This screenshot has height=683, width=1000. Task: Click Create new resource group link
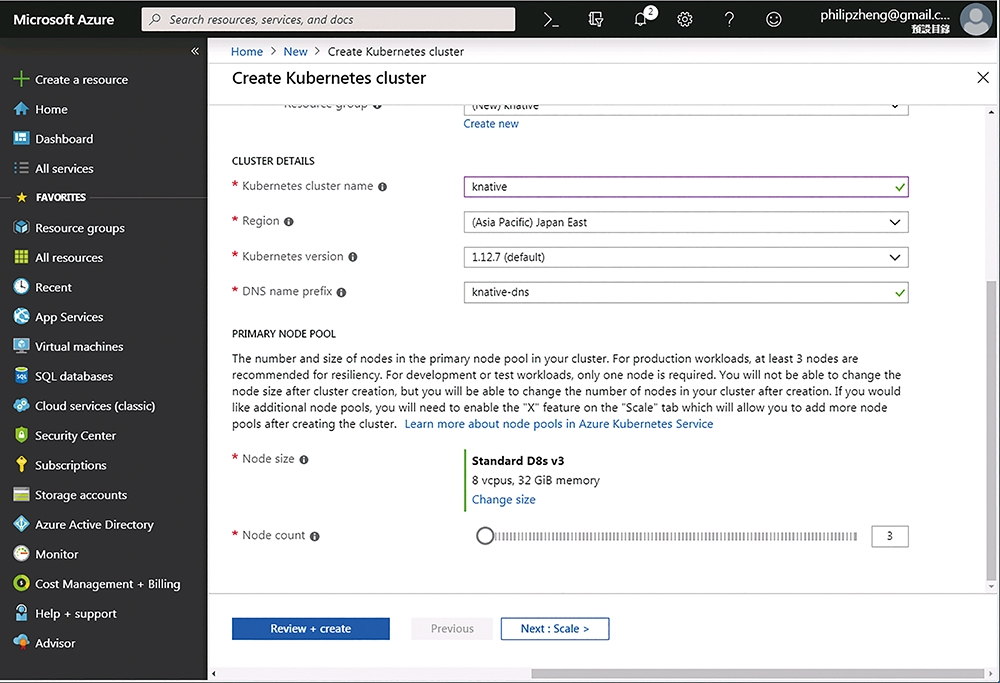(x=491, y=124)
